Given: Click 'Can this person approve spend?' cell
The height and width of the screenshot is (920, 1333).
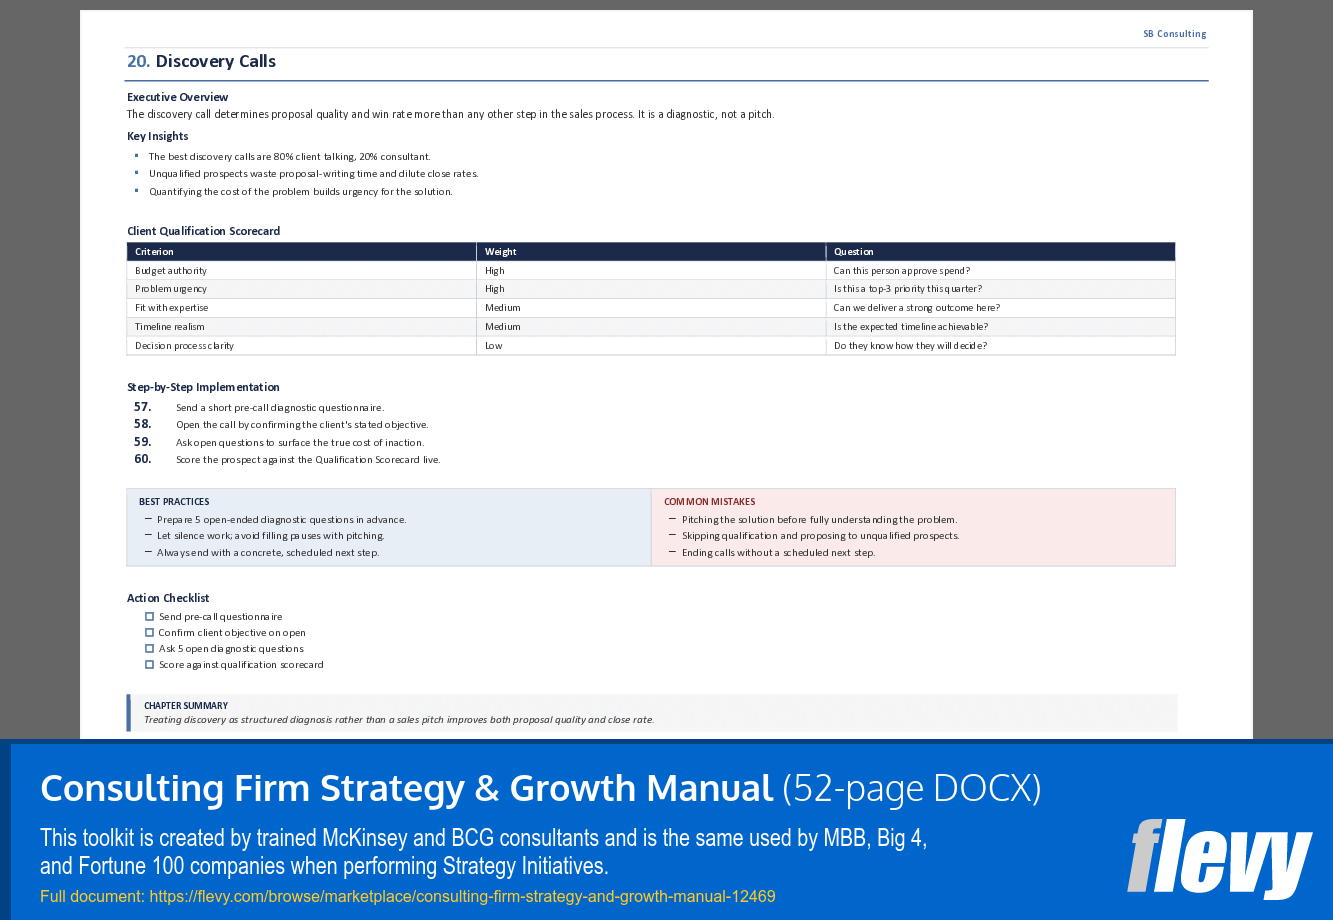Looking at the screenshot, I should [x=1001, y=271].
